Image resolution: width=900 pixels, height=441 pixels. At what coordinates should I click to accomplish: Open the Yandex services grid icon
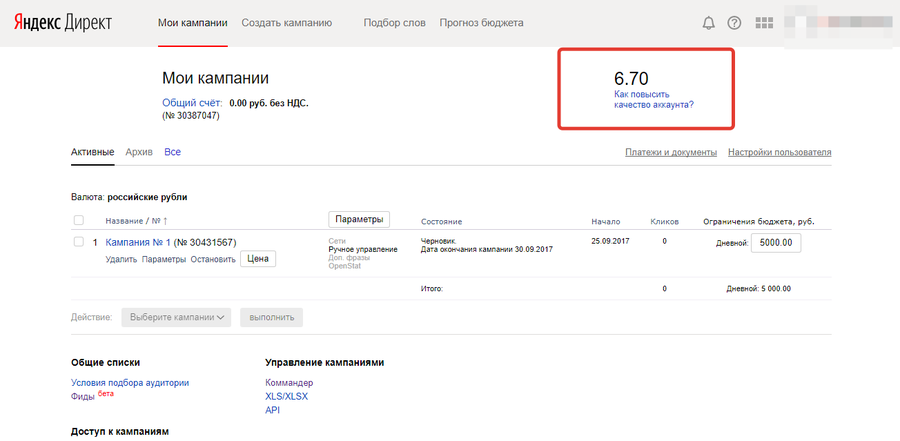click(764, 23)
